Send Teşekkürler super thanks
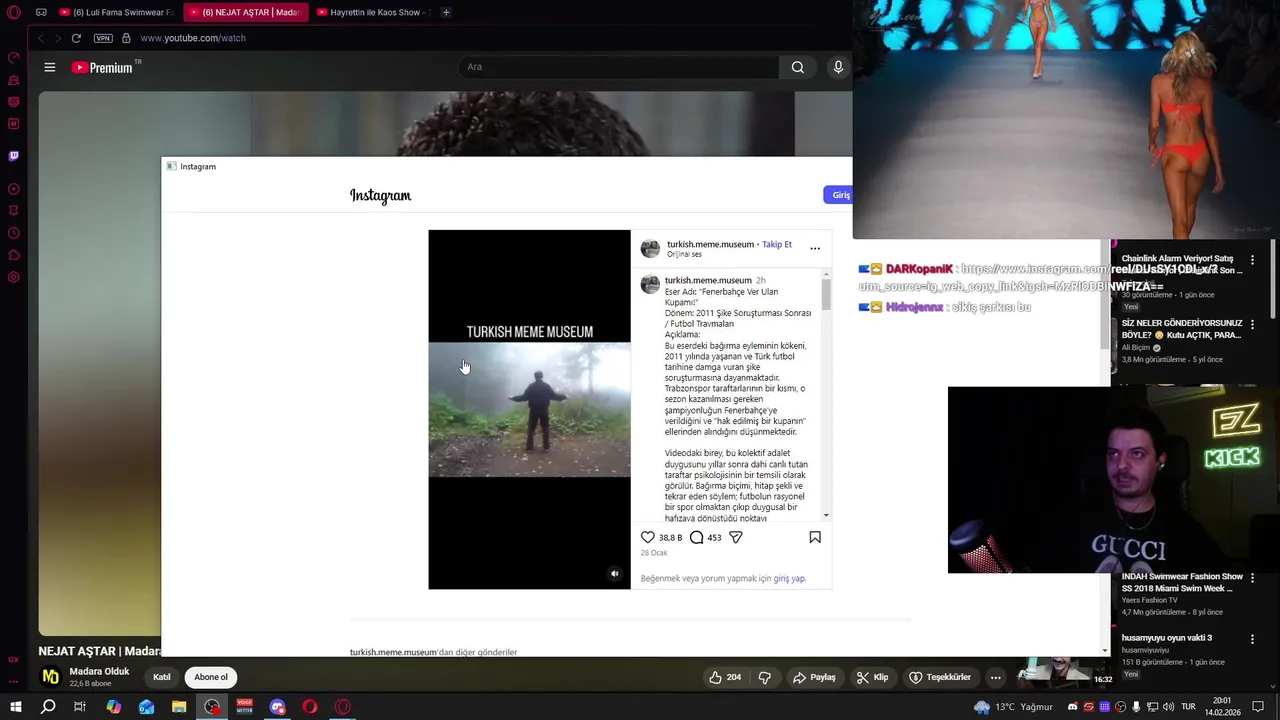The image size is (1280, 720). pyautogui.click(x=939, y=677)
